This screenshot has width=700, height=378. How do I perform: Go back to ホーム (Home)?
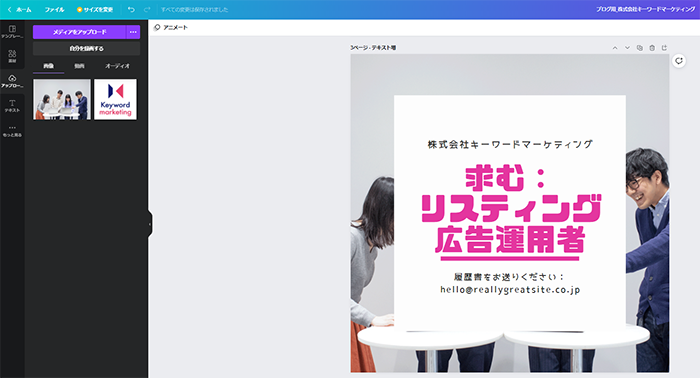(19, 9)
